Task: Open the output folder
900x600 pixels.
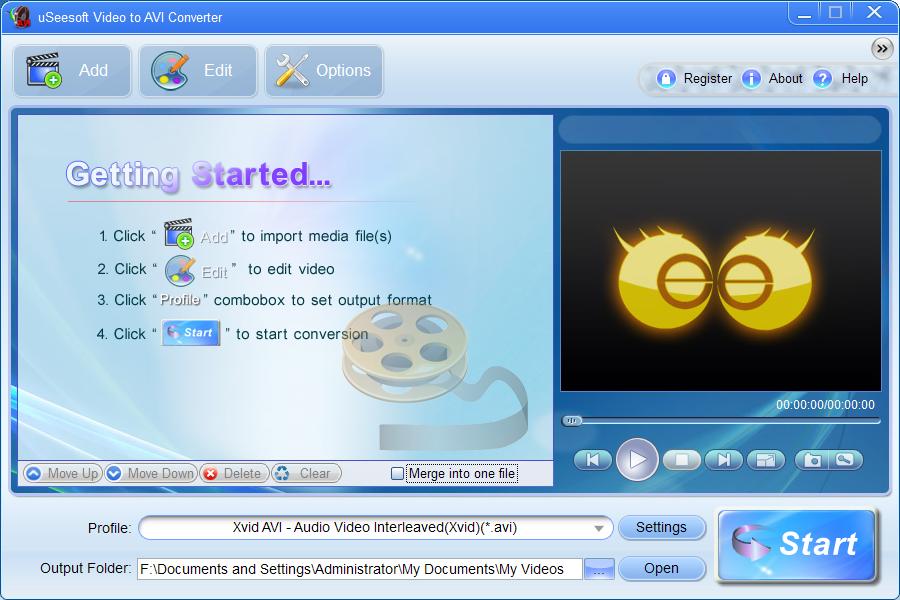Action: point(661,568)
